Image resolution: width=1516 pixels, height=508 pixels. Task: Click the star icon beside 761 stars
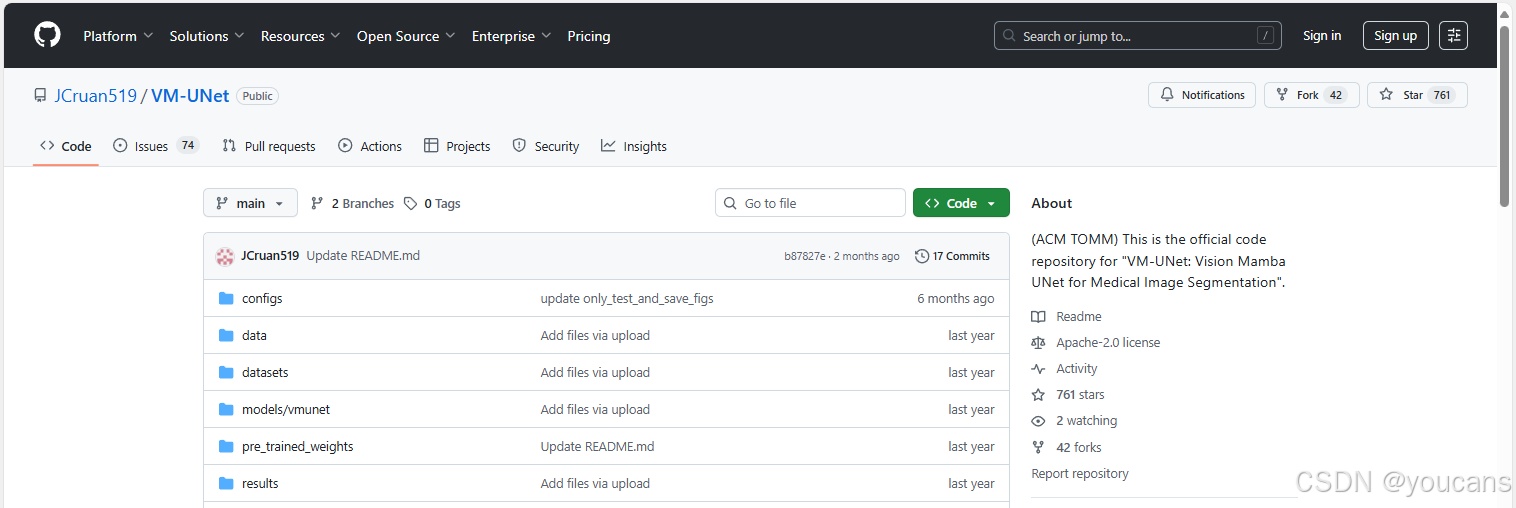pyautogui.click(x=1038, y=394)
